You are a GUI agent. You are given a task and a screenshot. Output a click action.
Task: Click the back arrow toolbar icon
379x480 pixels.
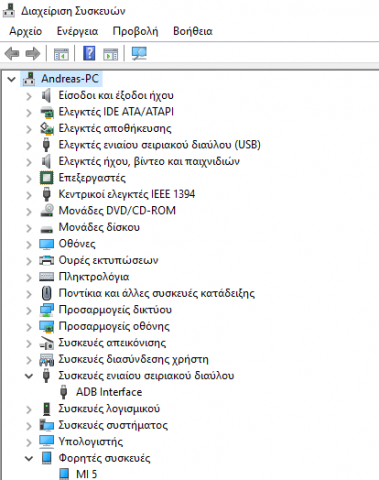[12, 53]
